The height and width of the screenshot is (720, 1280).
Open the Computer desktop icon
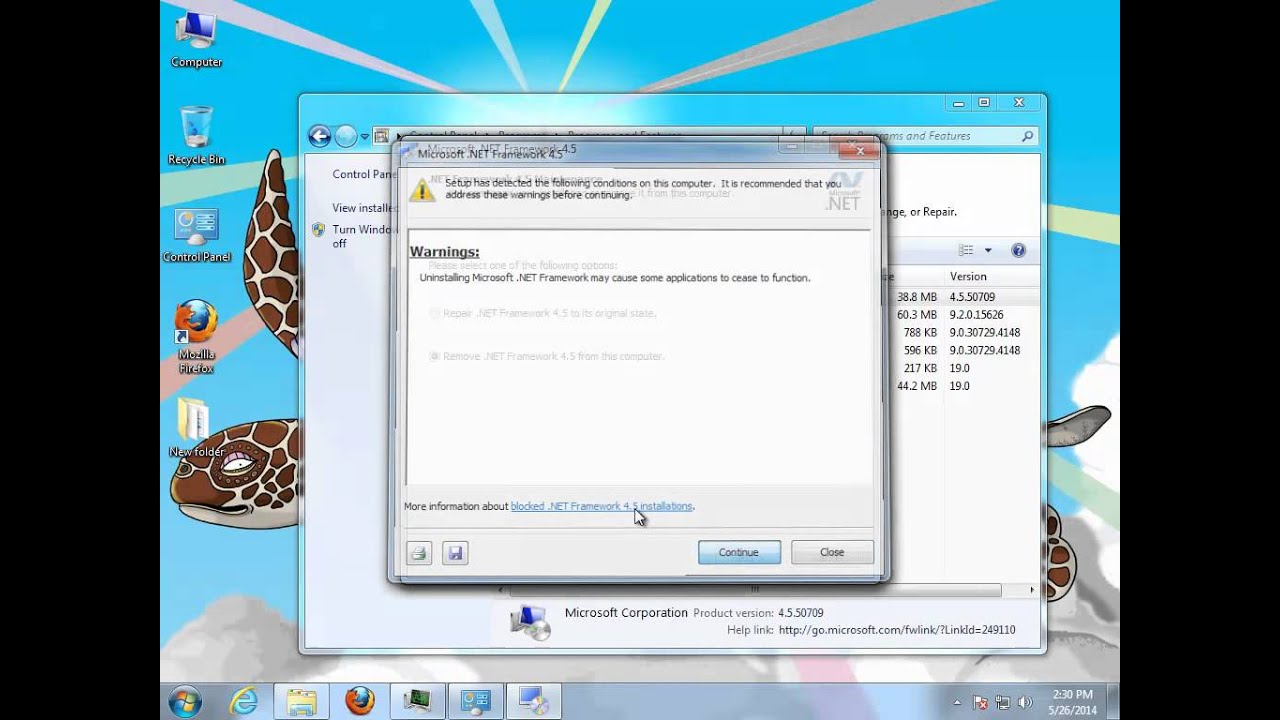tap(196, 40)
